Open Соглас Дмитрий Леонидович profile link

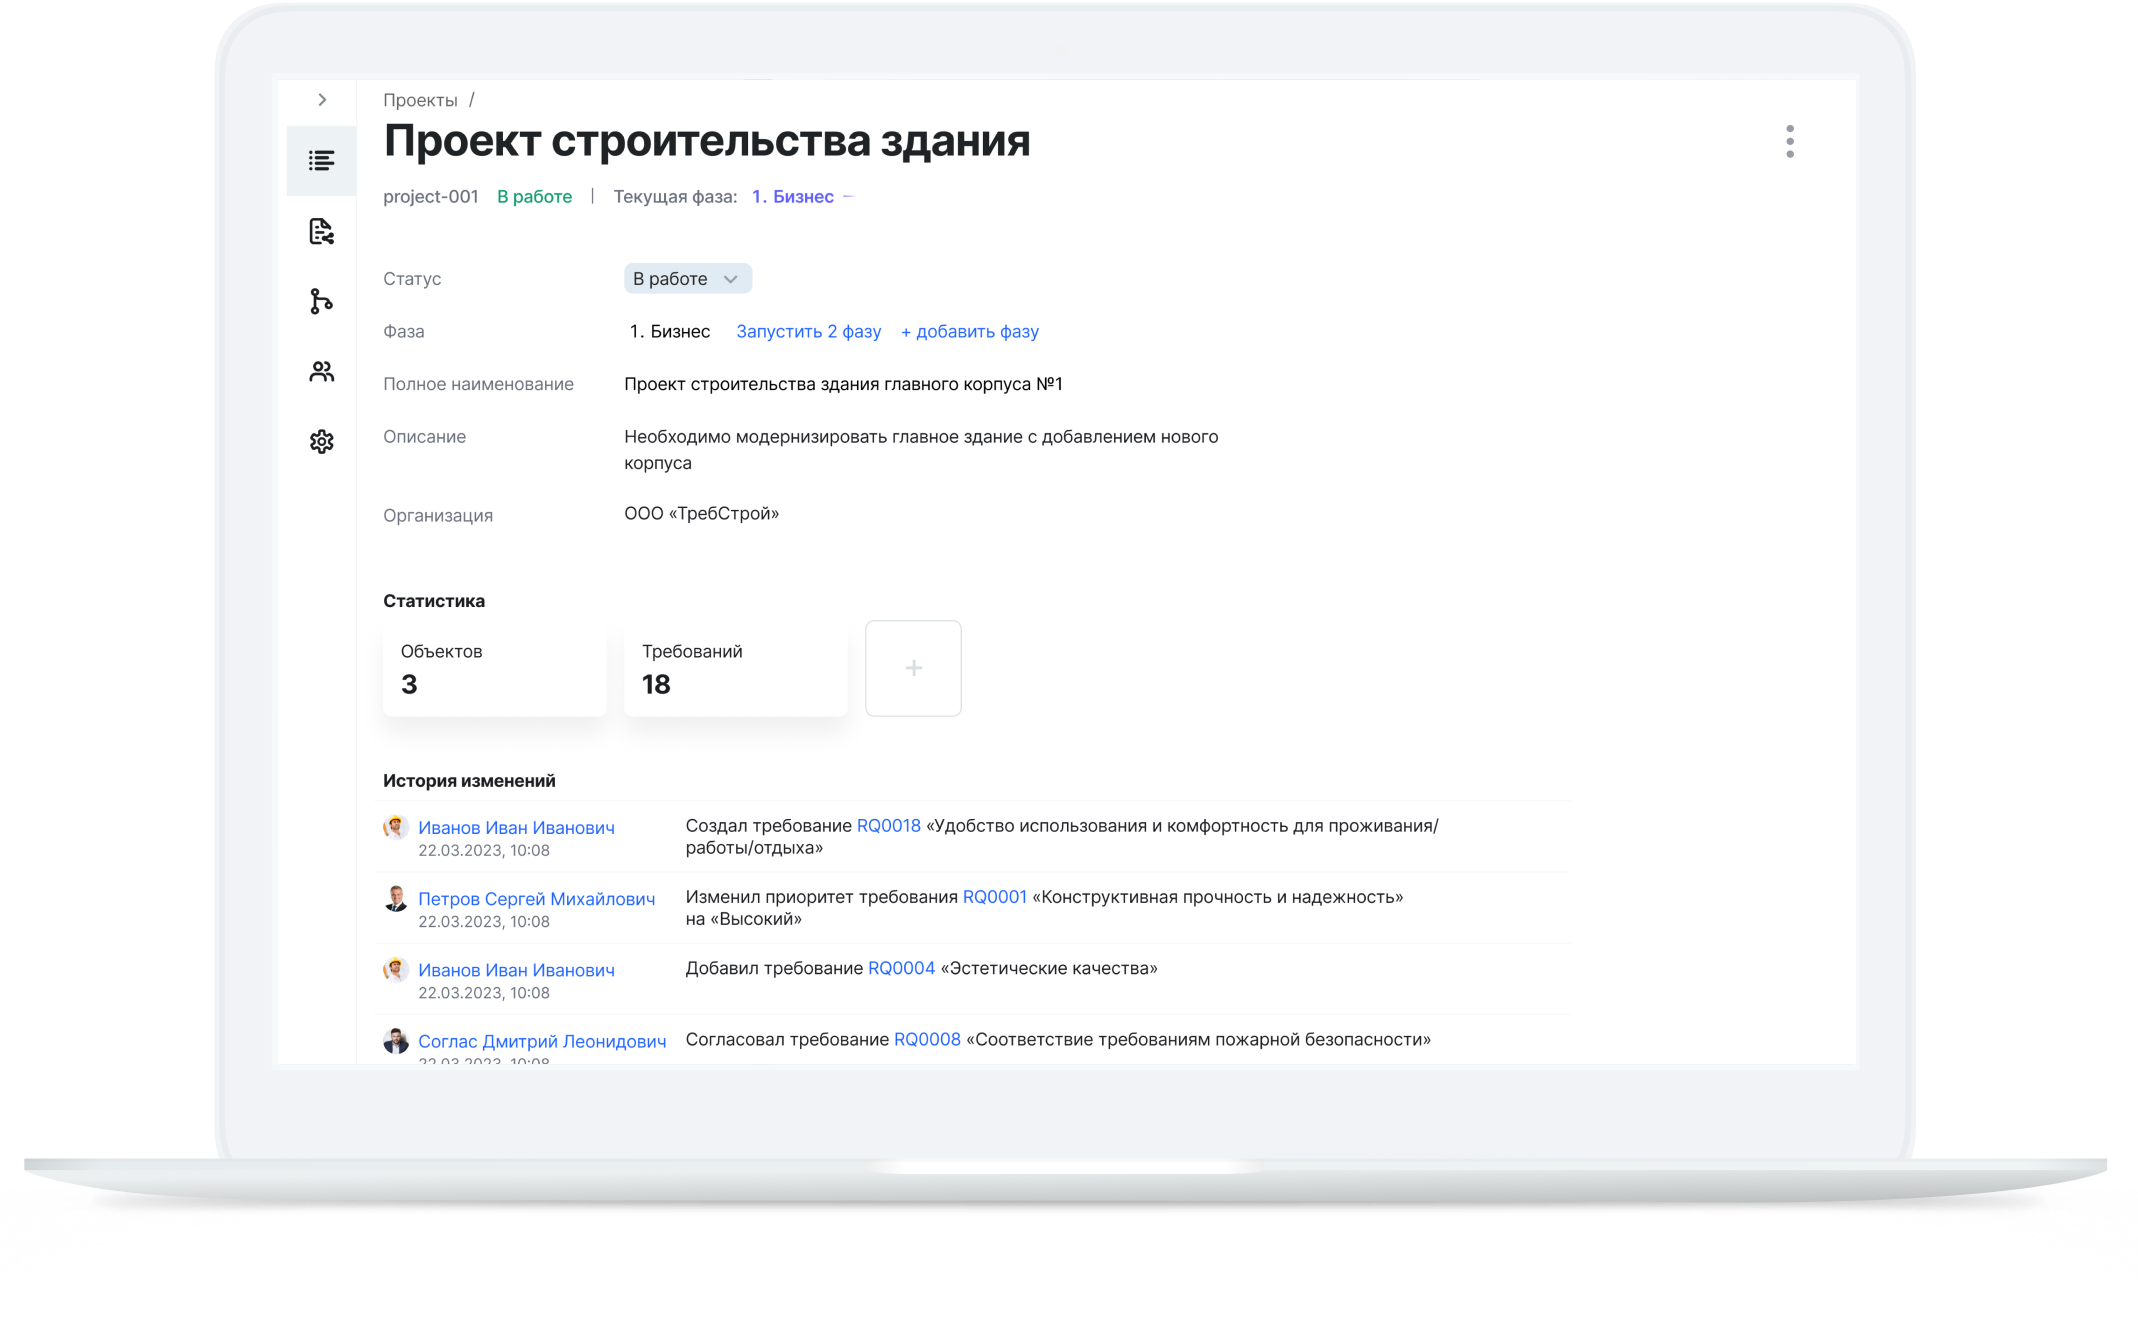click(x=542, y=1041)
